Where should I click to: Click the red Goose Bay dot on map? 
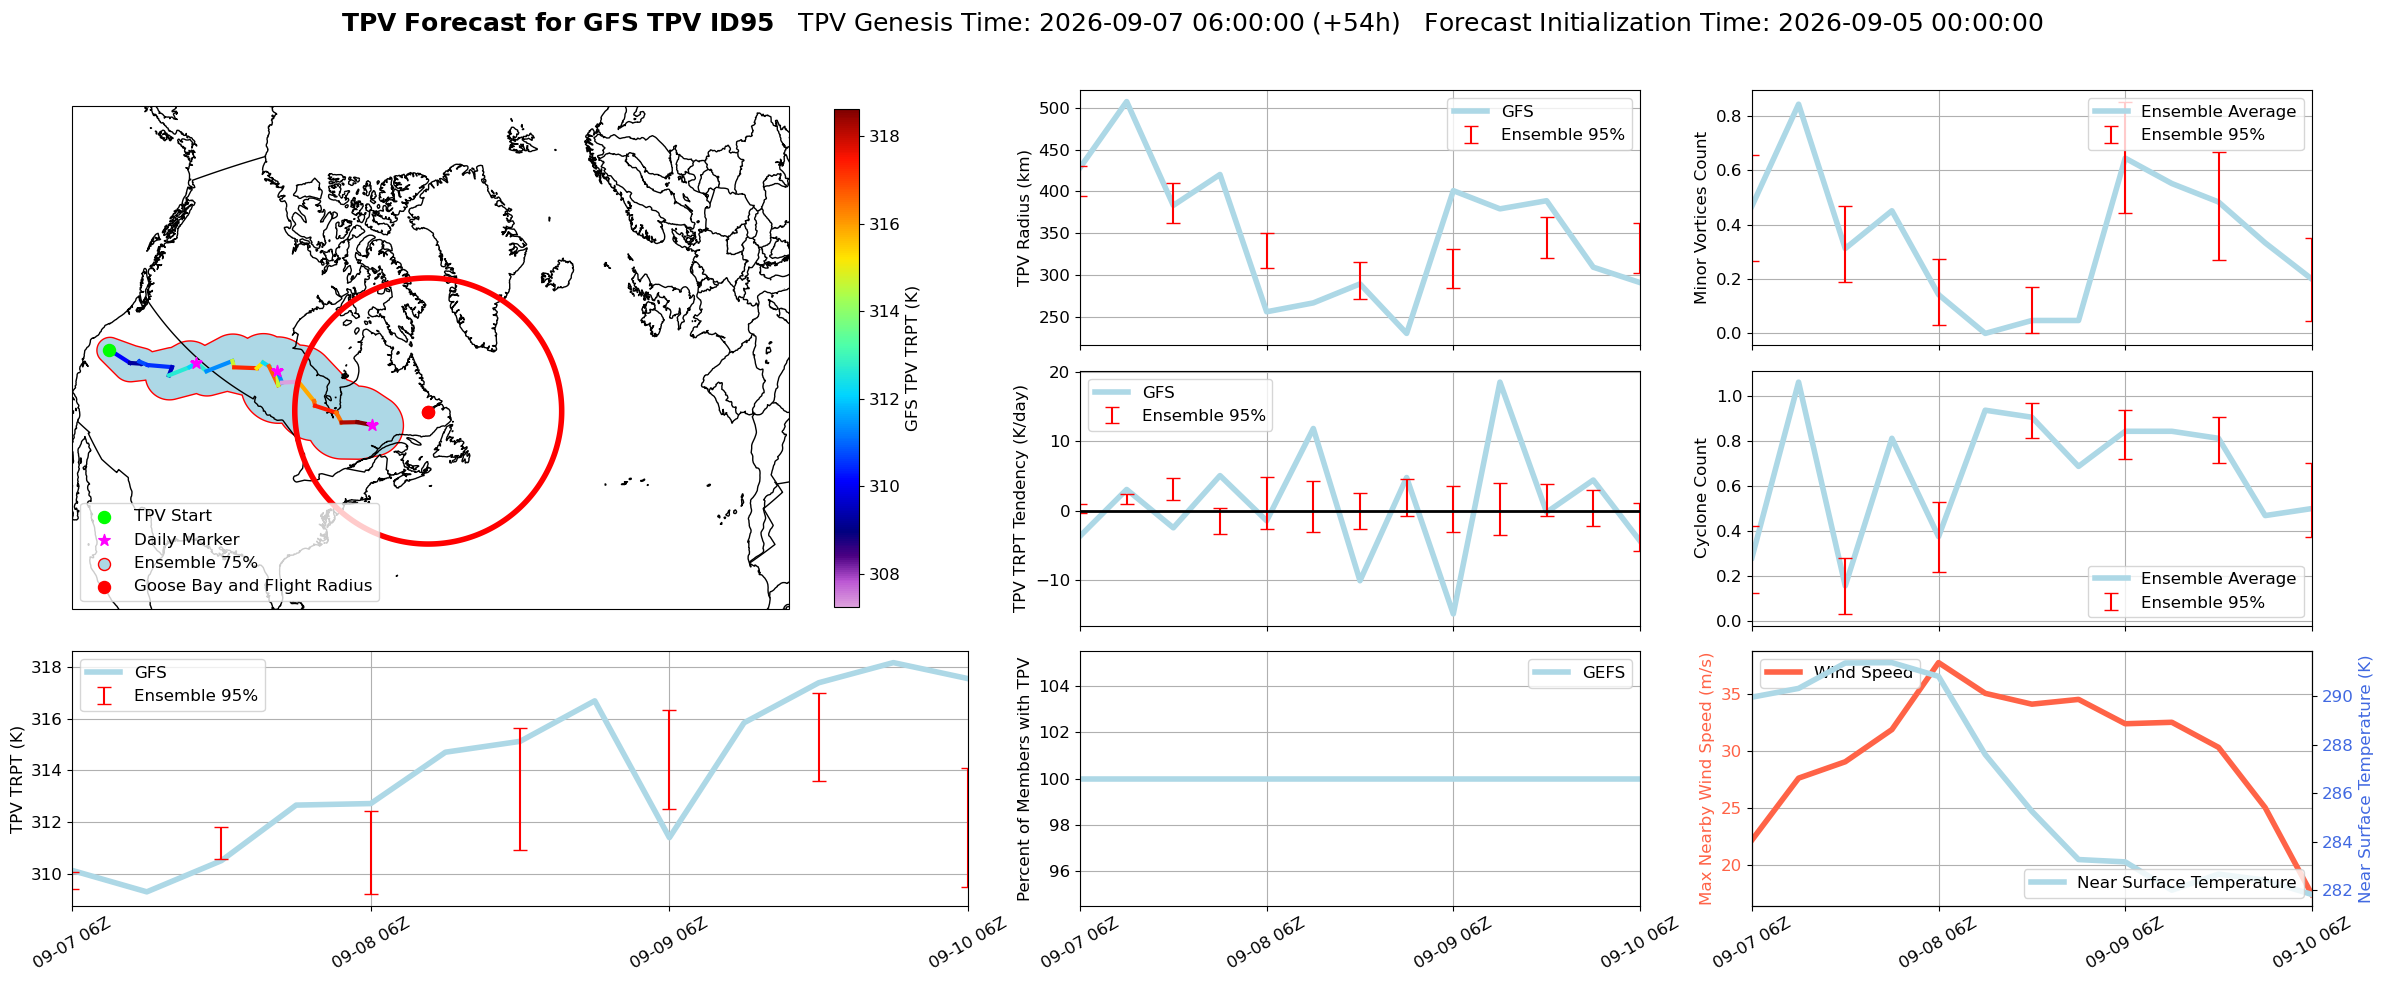428,412
